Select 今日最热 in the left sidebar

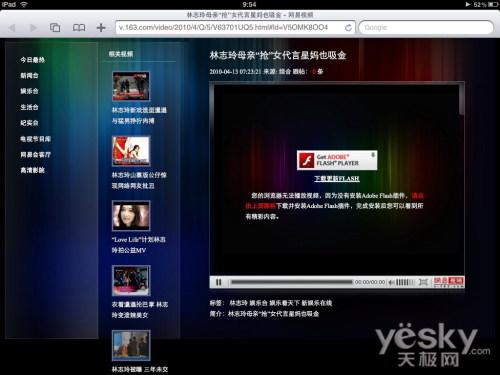pos(32,60)
